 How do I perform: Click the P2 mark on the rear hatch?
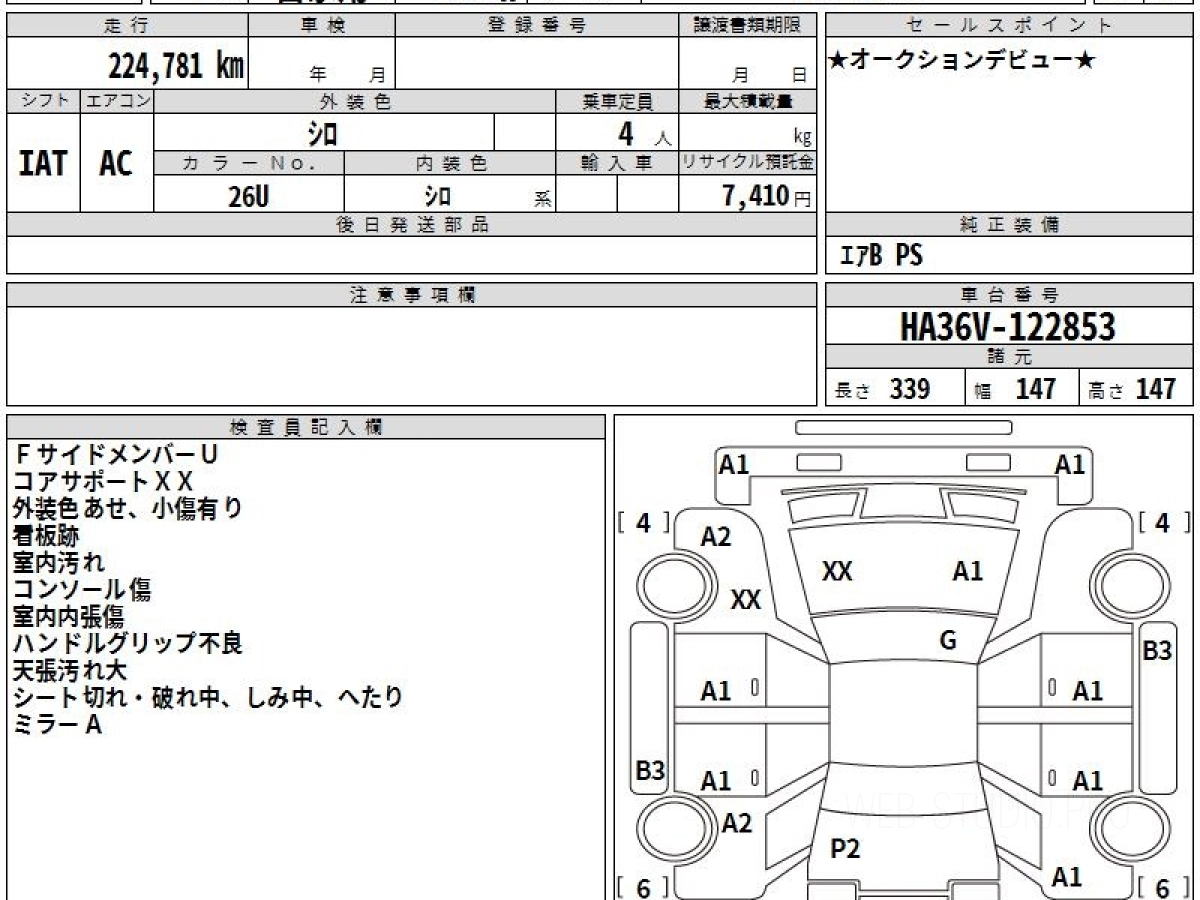(x=846, y=849)
